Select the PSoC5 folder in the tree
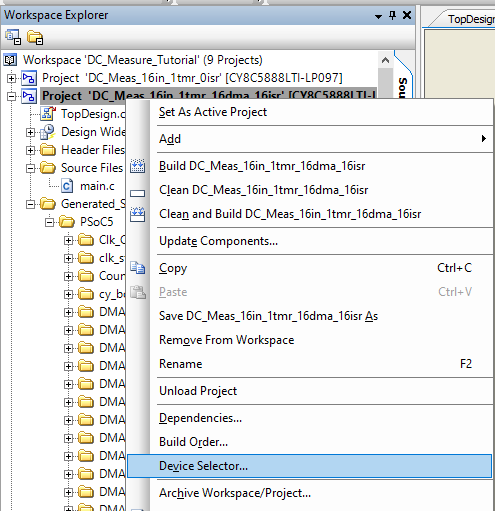Screen dimensions: 495x511 coord(97,222)
